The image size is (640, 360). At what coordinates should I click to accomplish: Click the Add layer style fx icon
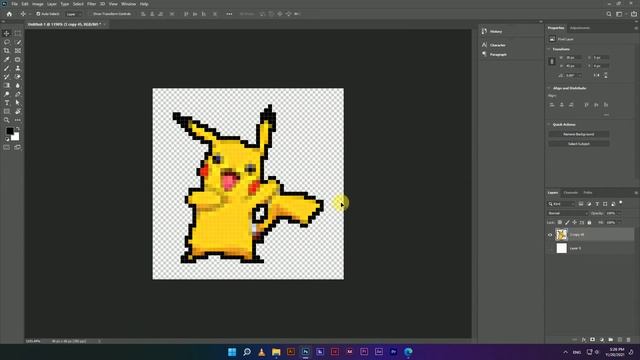(x=584, y=340)
